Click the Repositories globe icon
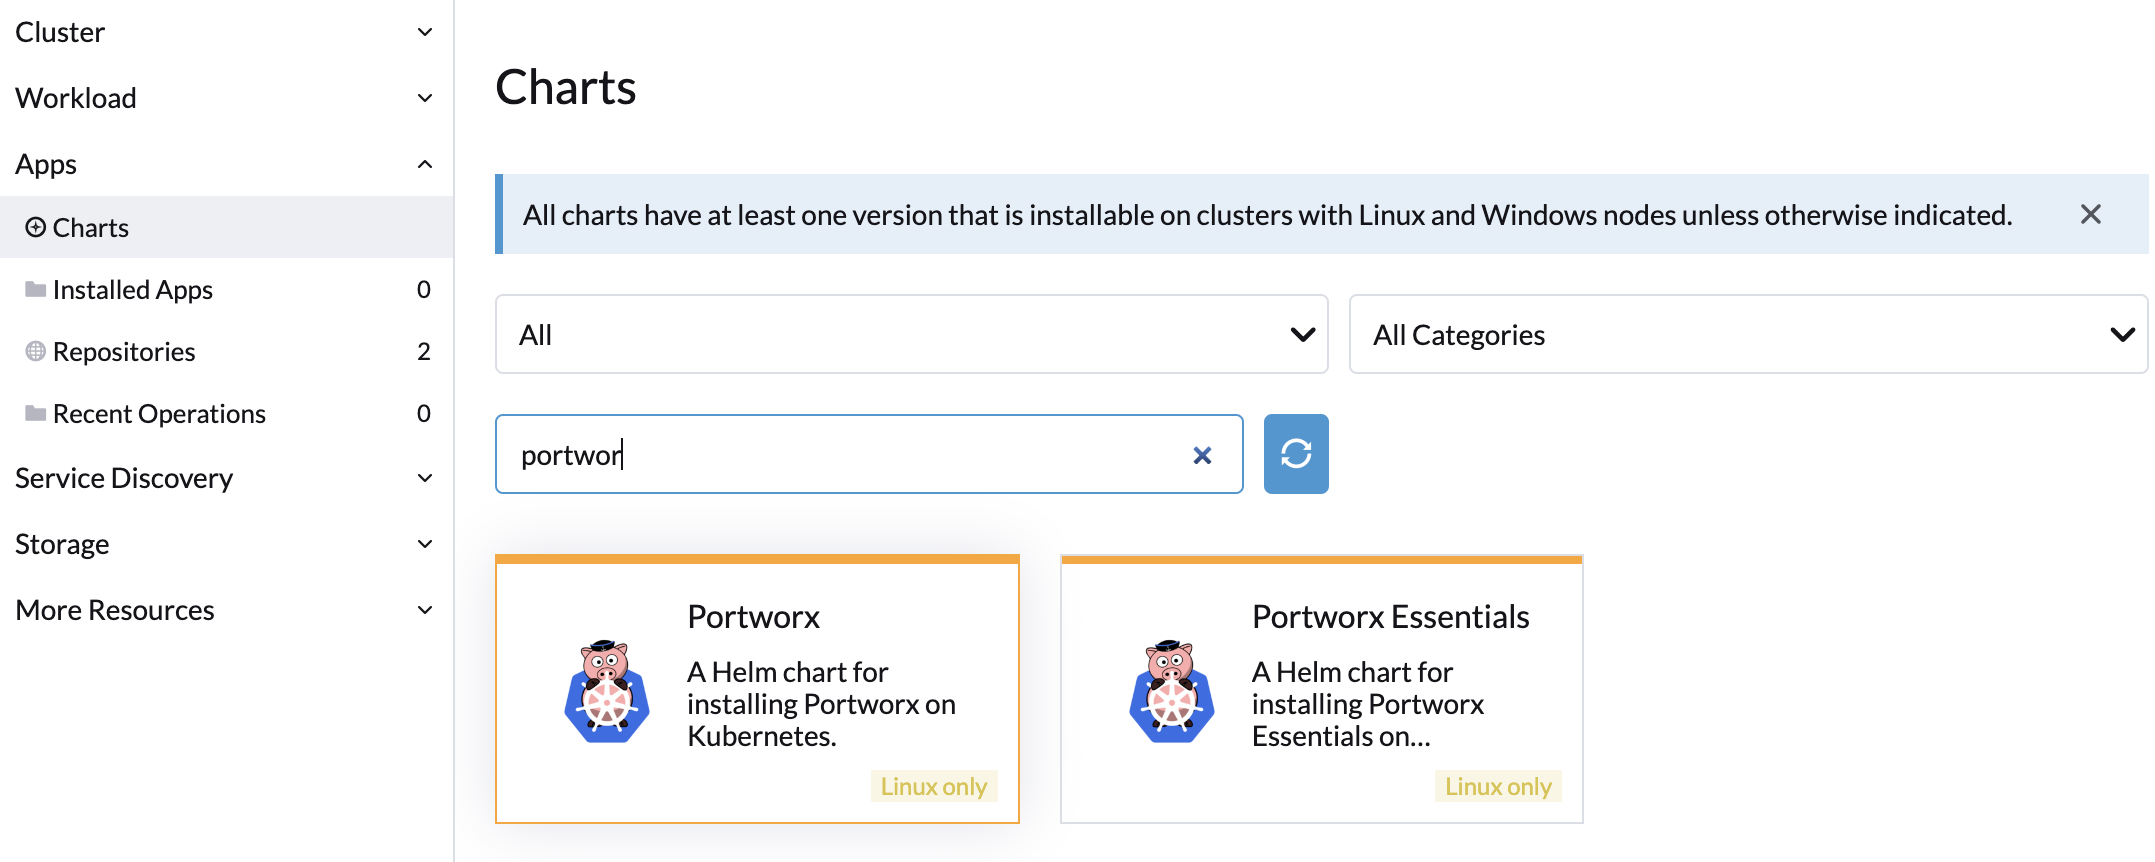Image resolution: width=2155 pixels, height=862 pixels. (36, 351)
